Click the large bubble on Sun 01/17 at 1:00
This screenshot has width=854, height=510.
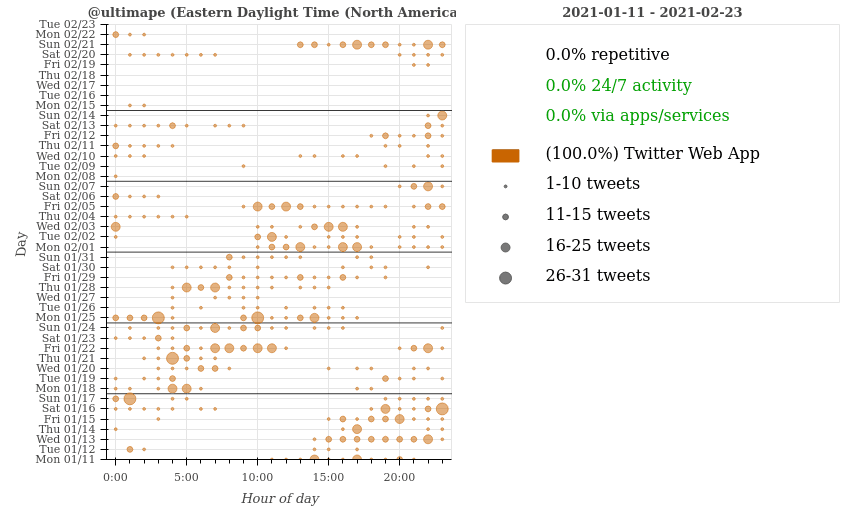[130, 398]
